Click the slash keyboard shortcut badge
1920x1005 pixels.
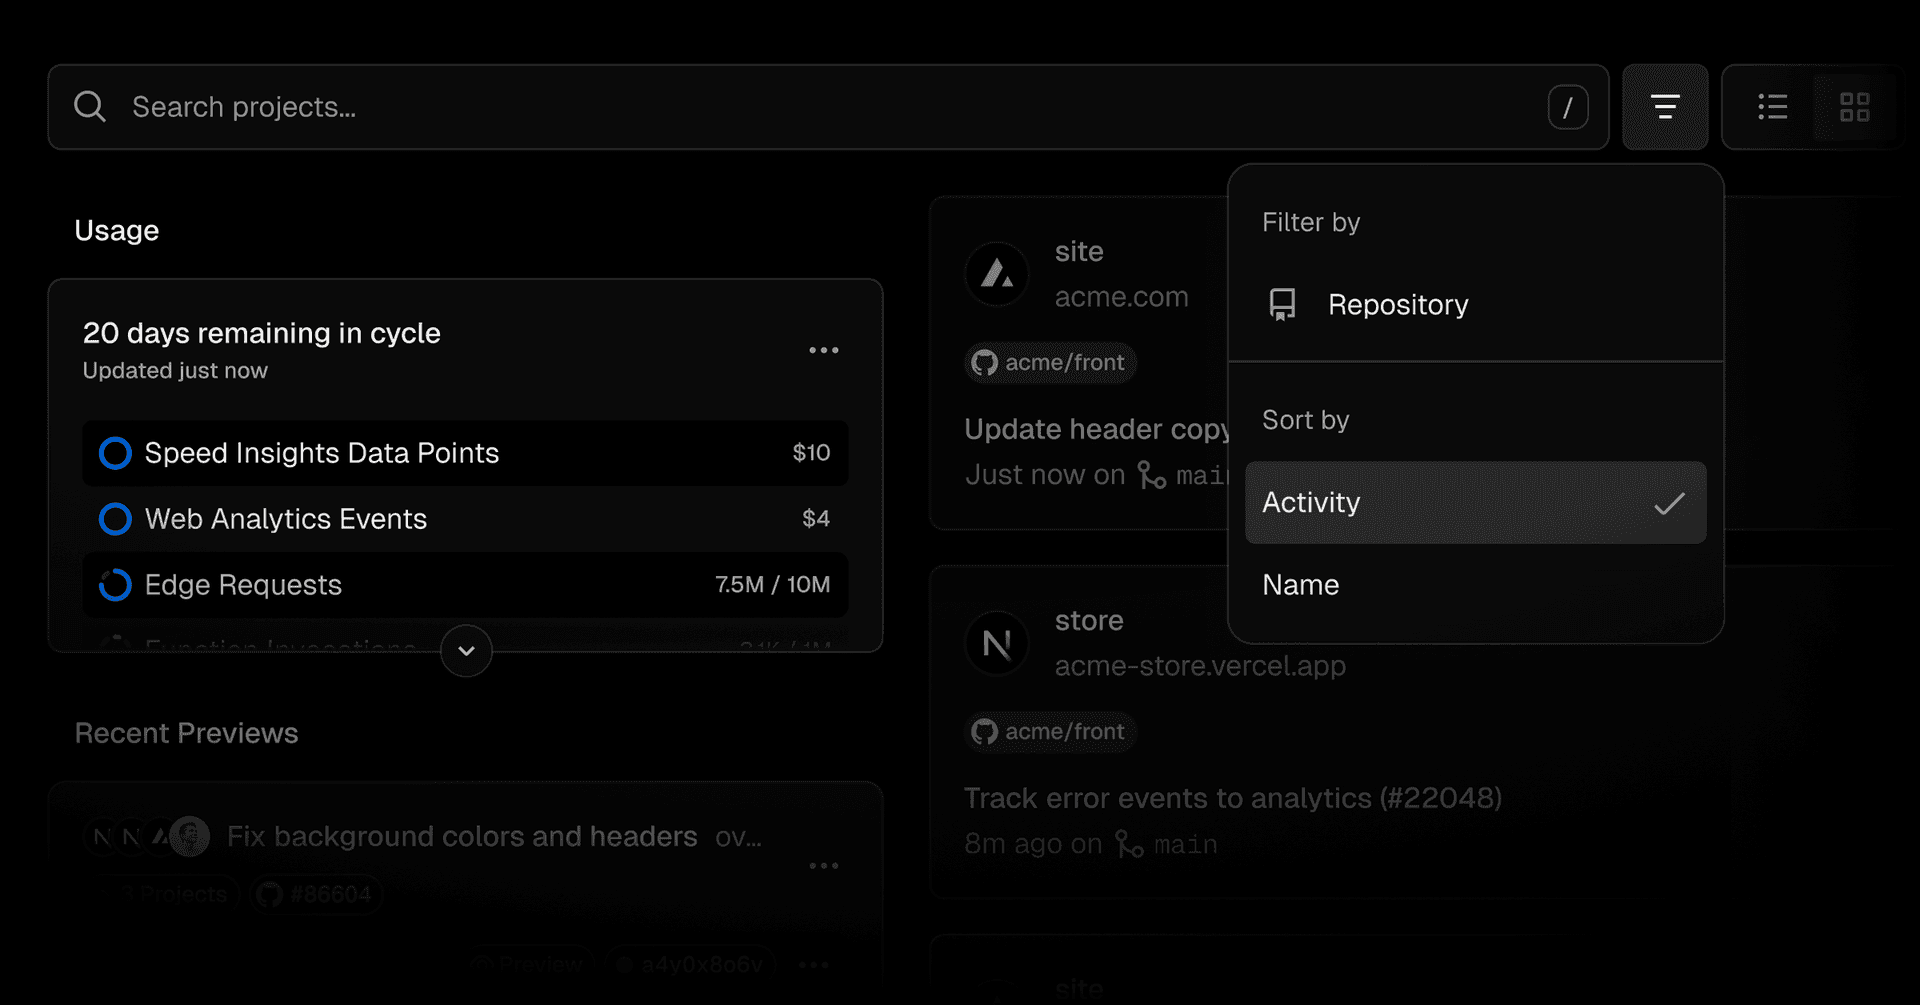click(1567, 107)
